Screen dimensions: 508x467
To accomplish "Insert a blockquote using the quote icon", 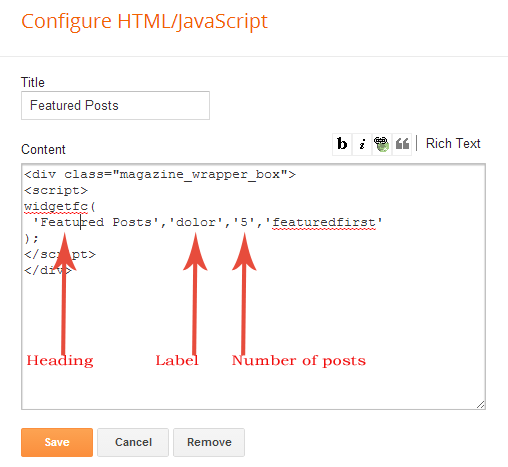I will (x=402, y=144).
